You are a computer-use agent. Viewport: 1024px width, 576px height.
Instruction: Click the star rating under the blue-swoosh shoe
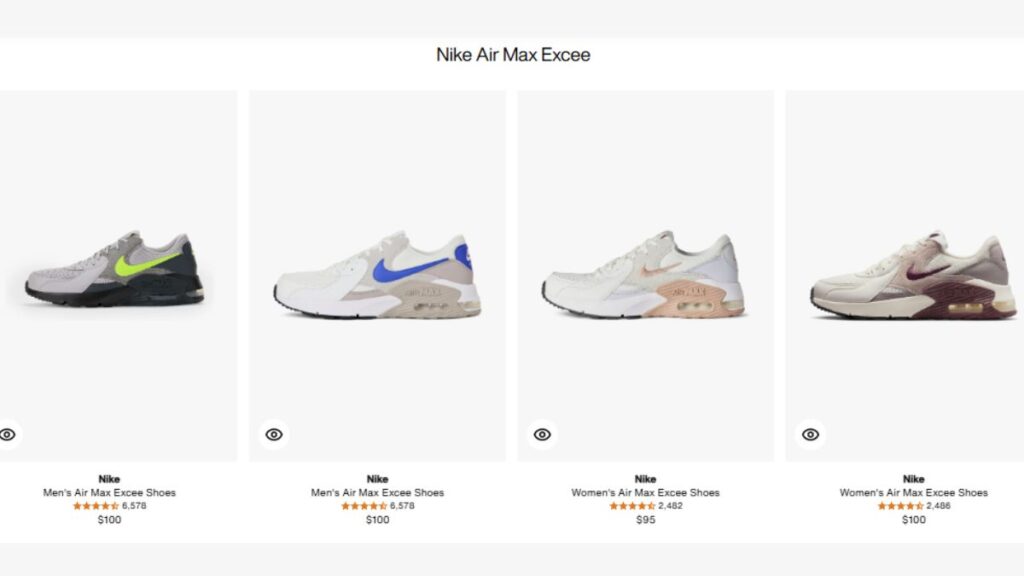coord(364,506)
